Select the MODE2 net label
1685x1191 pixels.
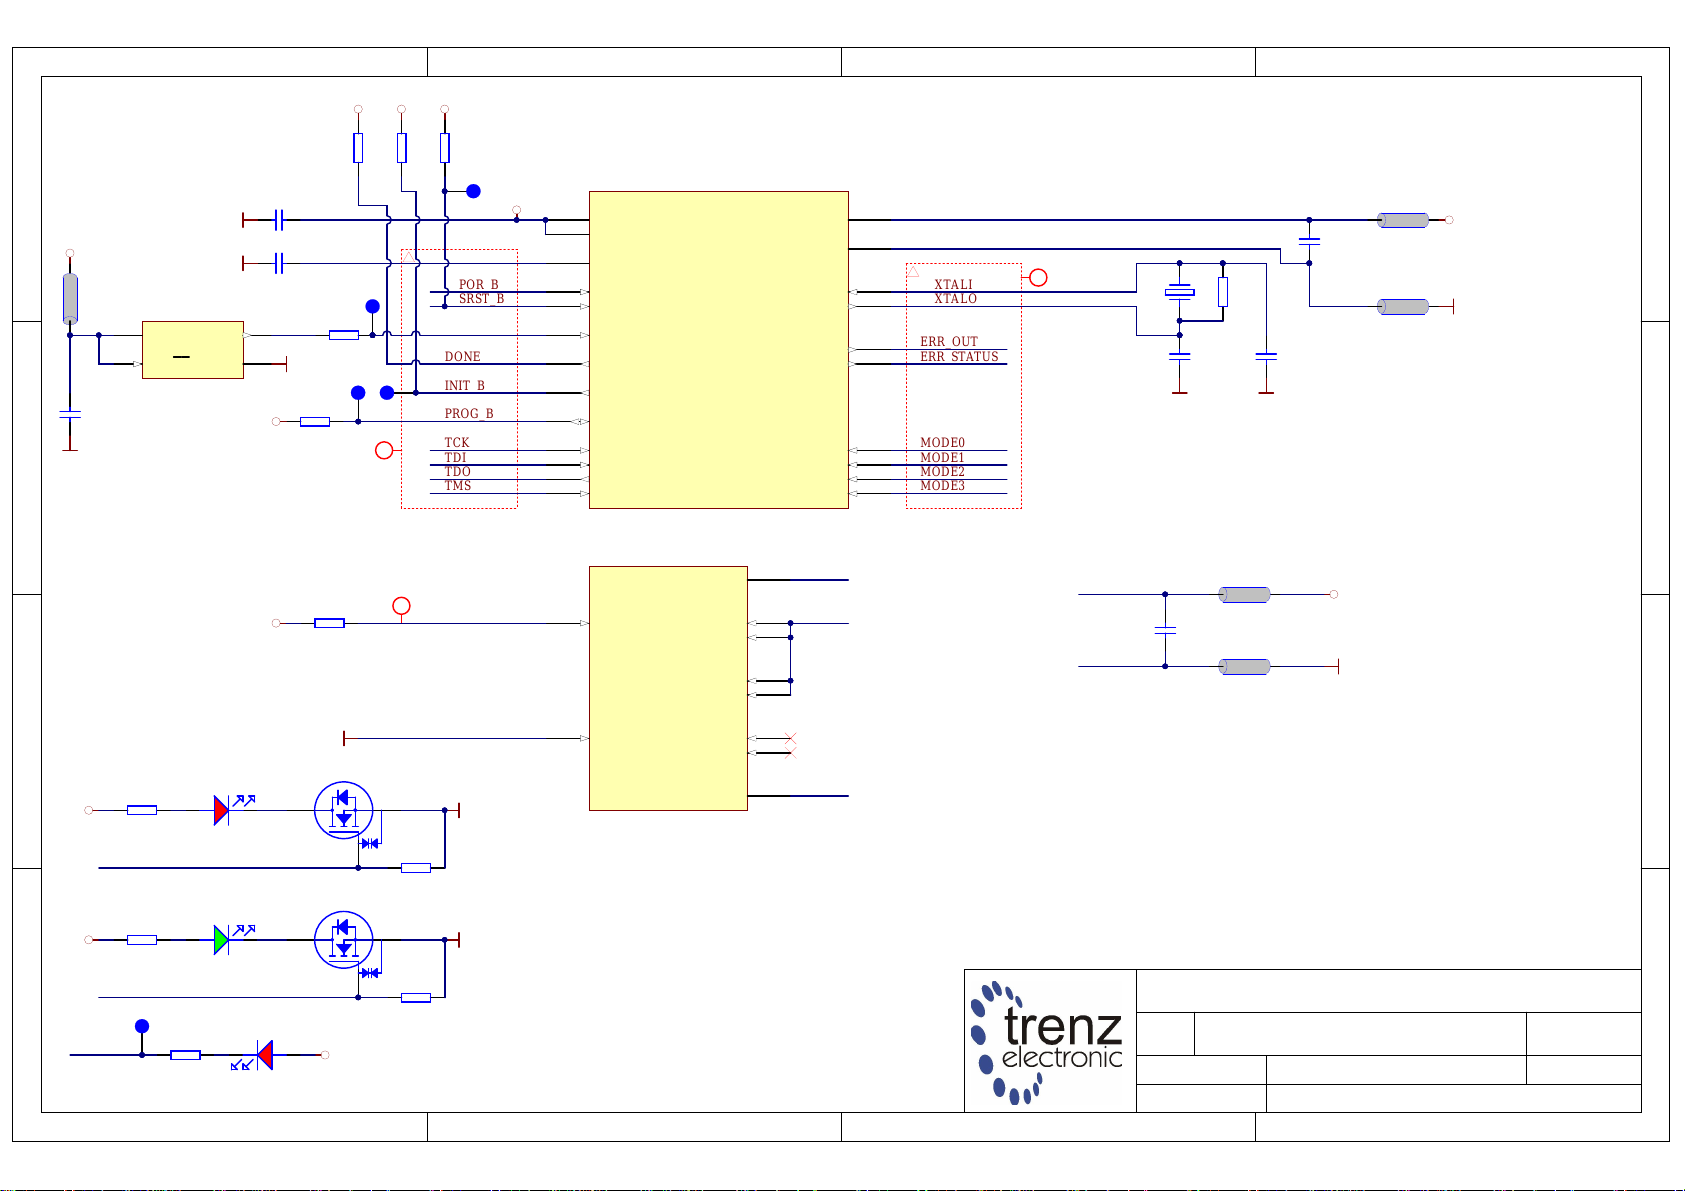tap(943, 472)
